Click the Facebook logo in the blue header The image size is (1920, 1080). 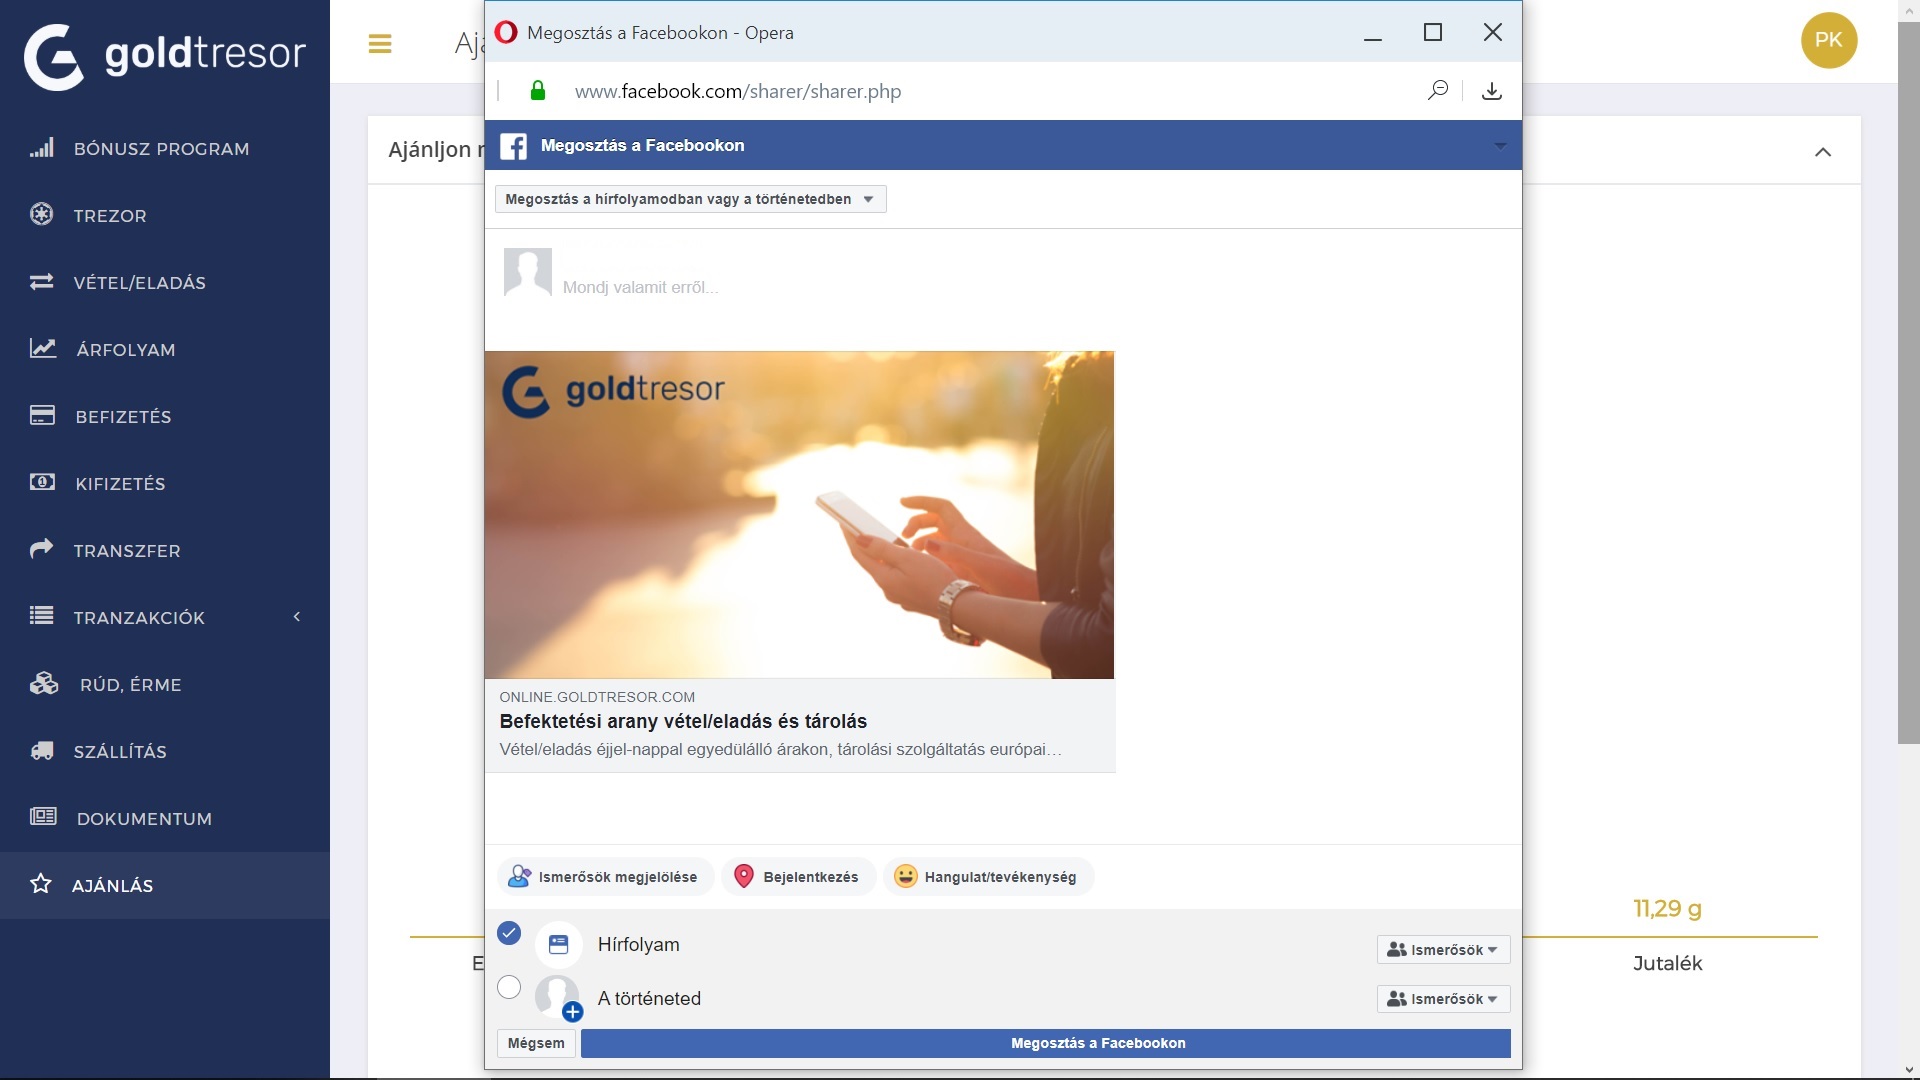514,146
